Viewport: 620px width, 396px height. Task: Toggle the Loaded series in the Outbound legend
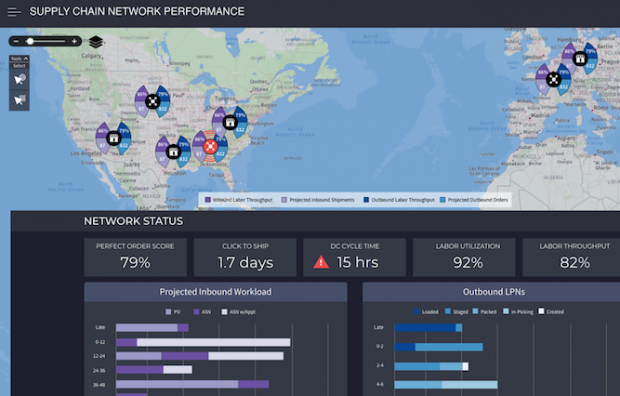click(426, 312)
